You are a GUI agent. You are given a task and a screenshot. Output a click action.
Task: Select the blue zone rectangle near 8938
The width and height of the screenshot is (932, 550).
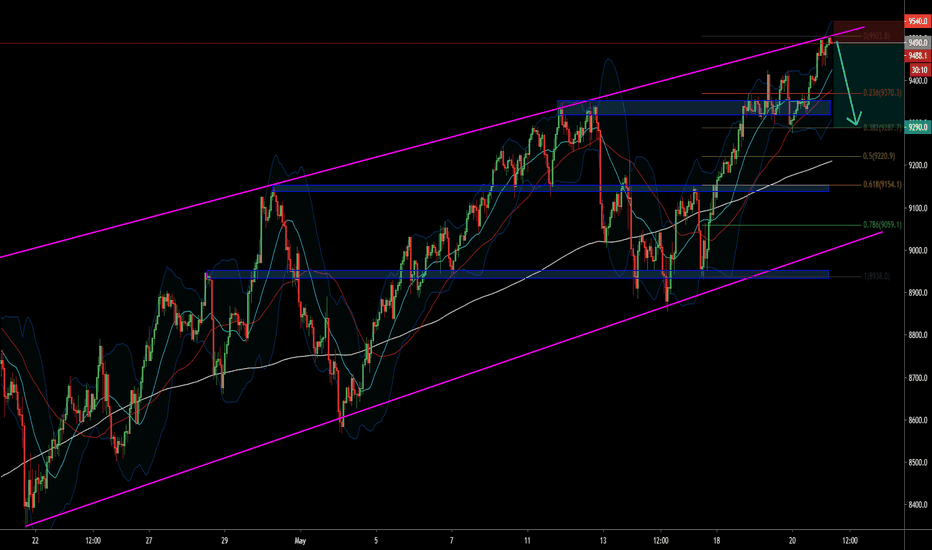coord(517,274)
